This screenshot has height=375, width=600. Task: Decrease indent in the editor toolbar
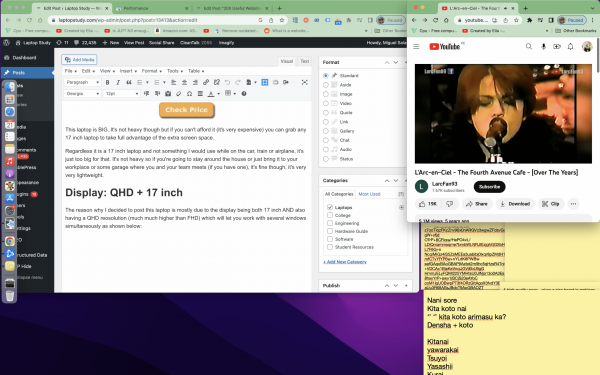(147, 94)
